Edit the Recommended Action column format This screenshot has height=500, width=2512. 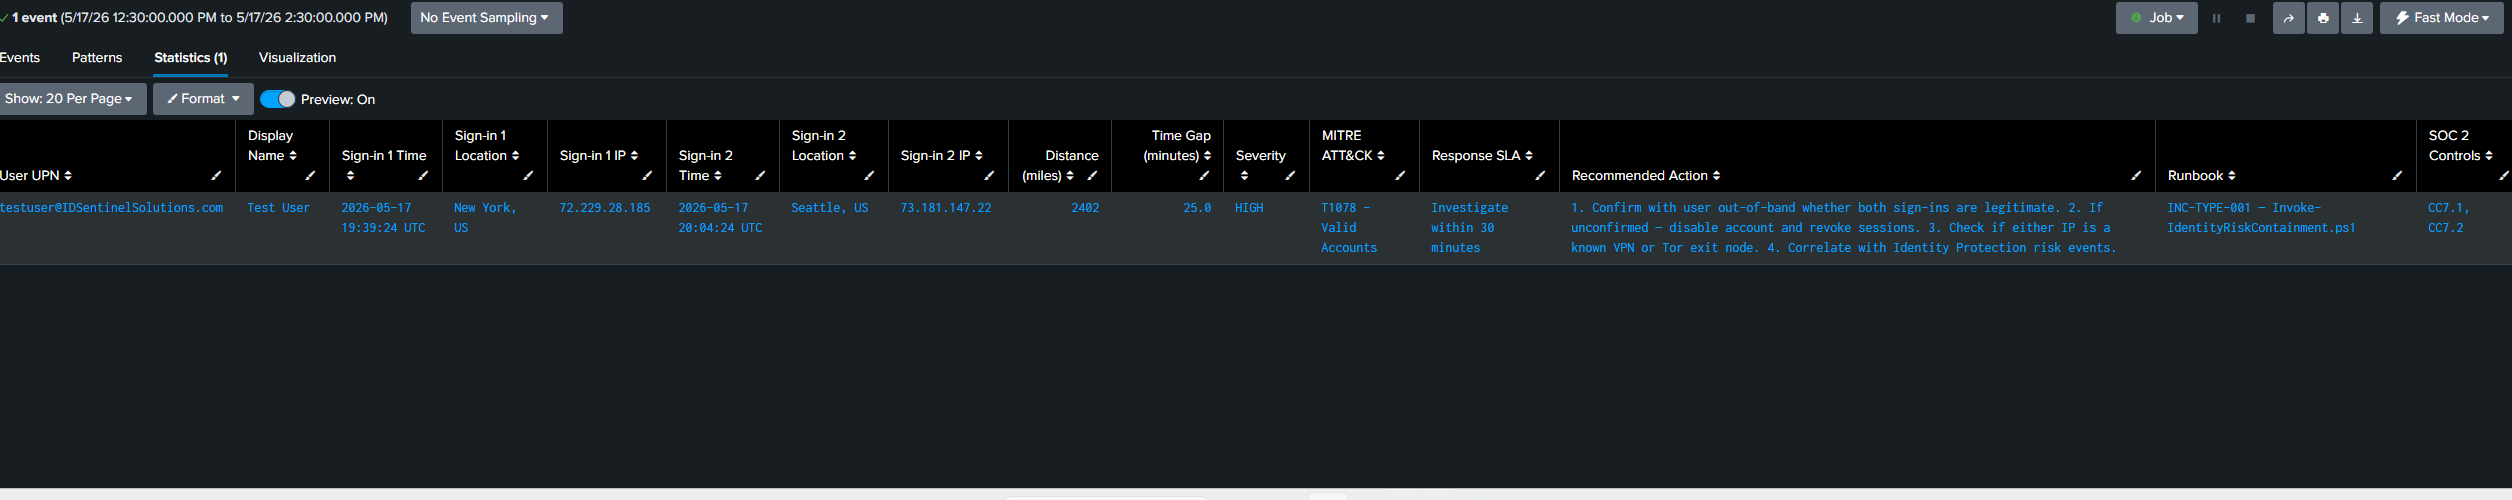pyautogui.click(x=2136, y=176)
